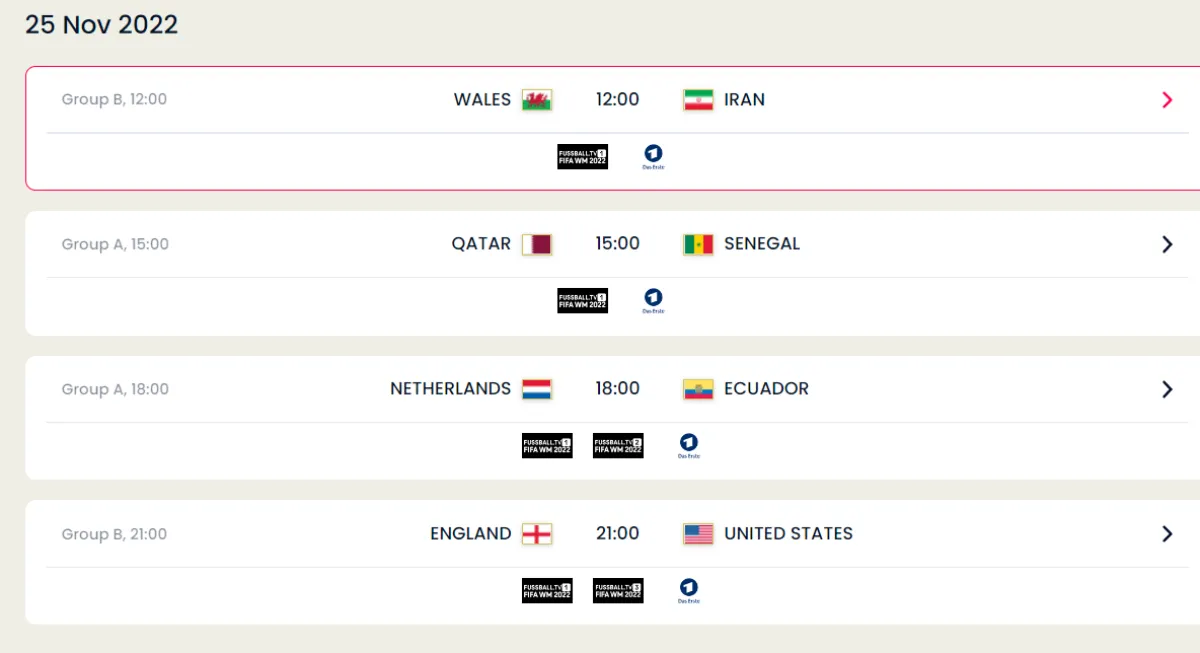The image size is (1200, 653).
Task: Expand Netherlands vs Ecuador chevron
Action: click(1167, 389)
